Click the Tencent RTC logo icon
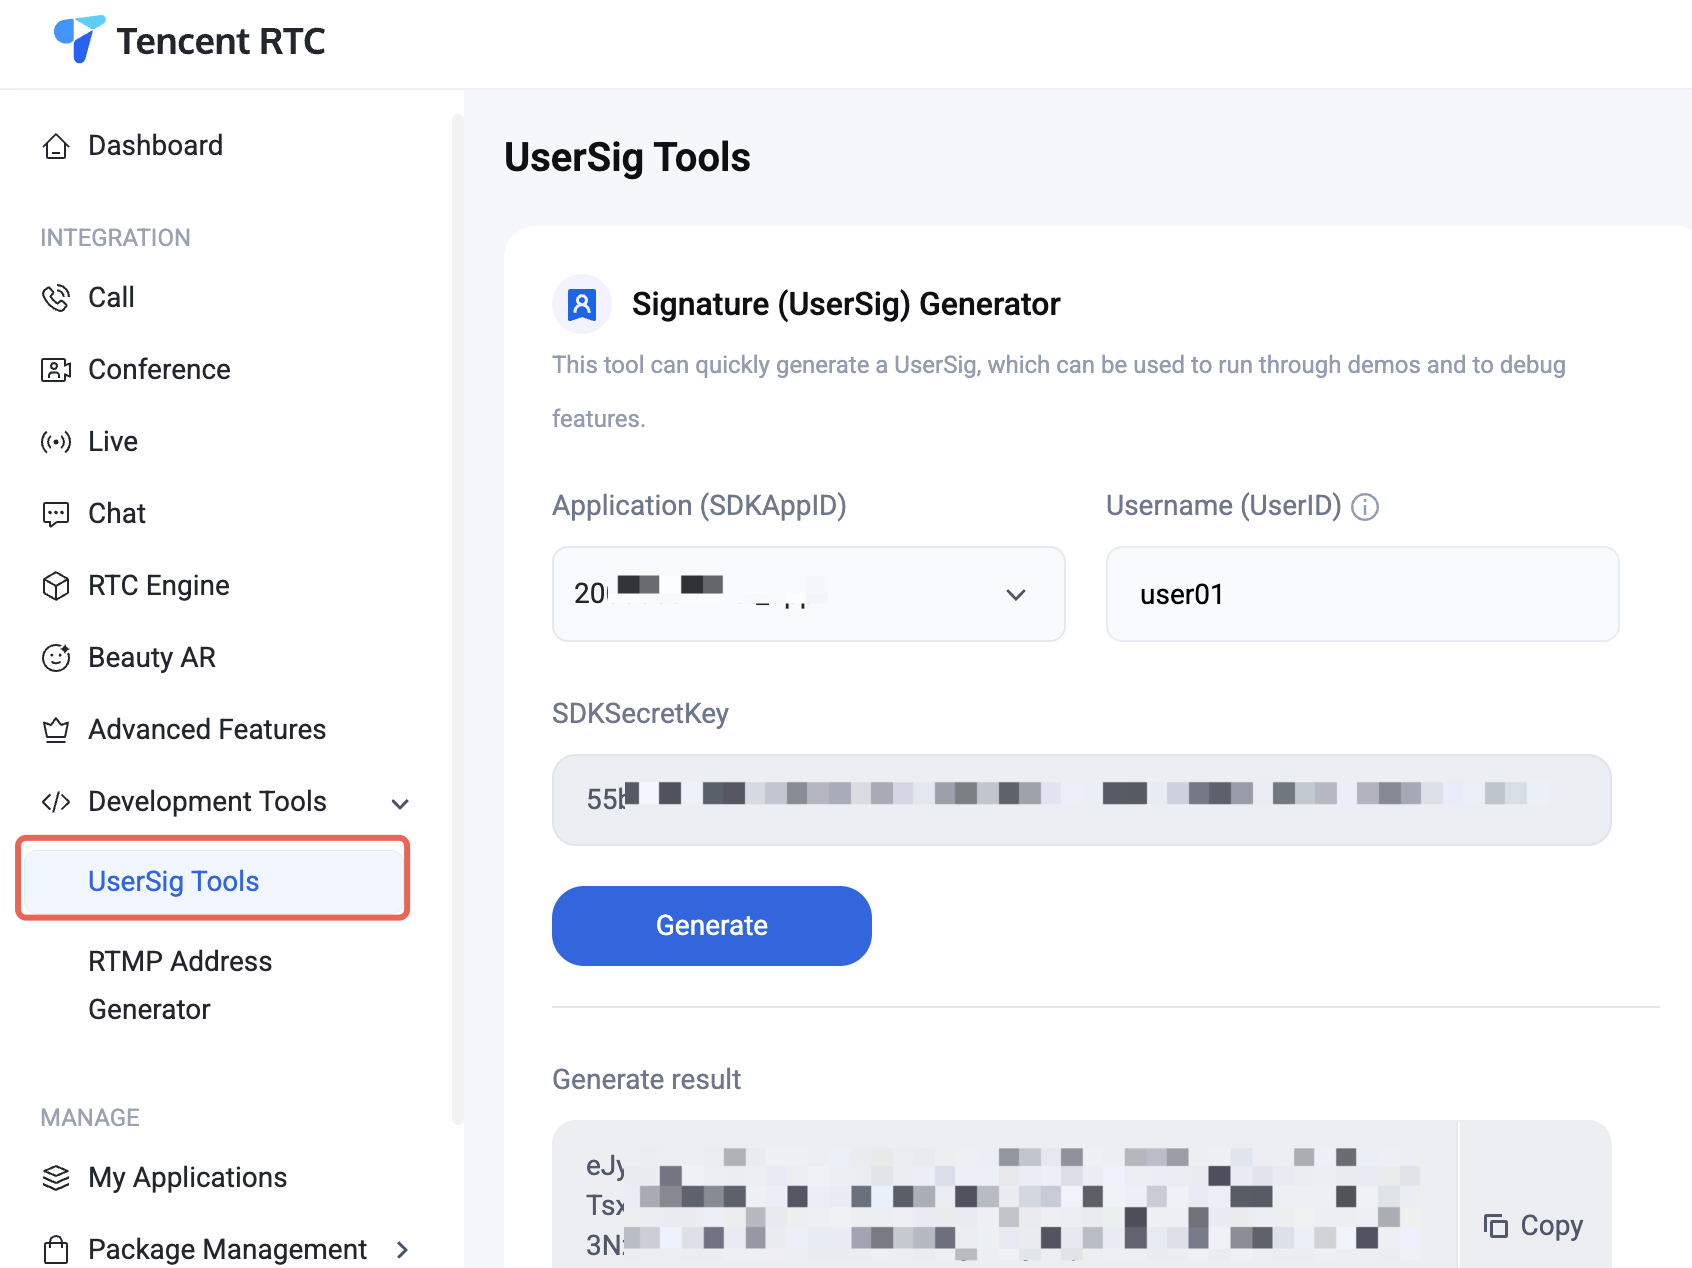 tap(78, 40)
